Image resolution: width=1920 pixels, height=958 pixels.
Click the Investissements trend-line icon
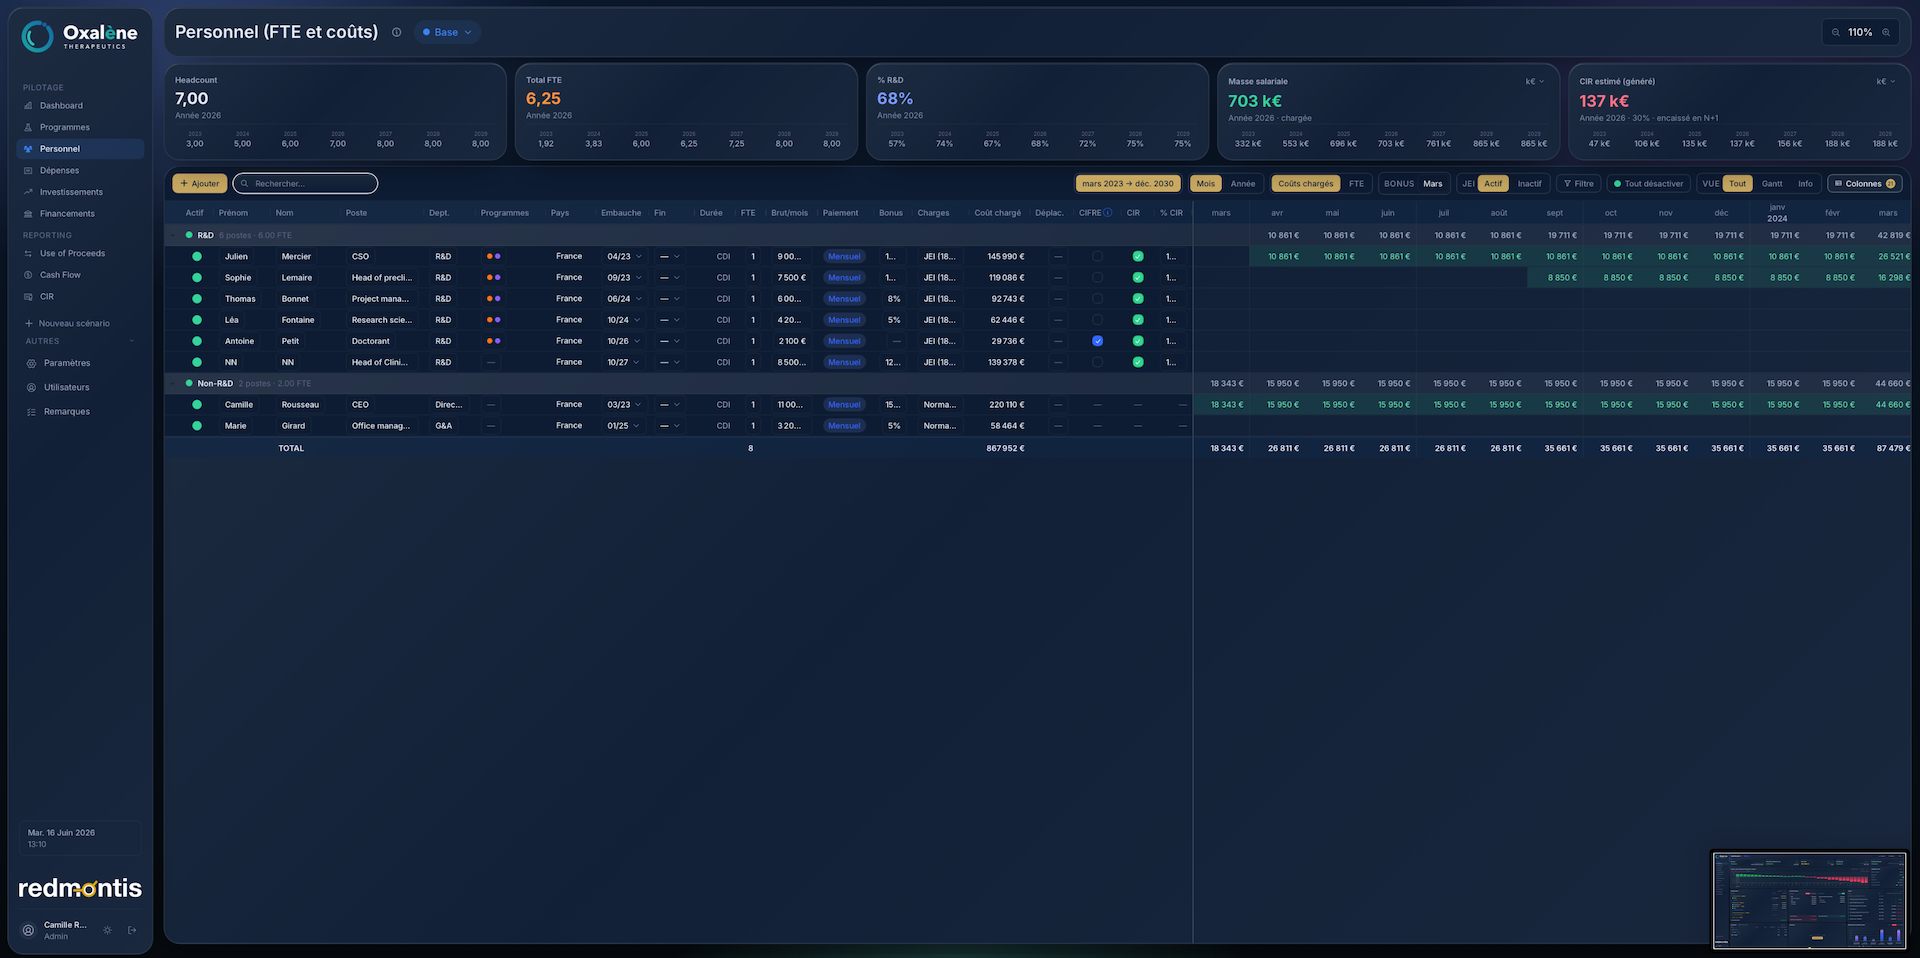click(28, 192)
